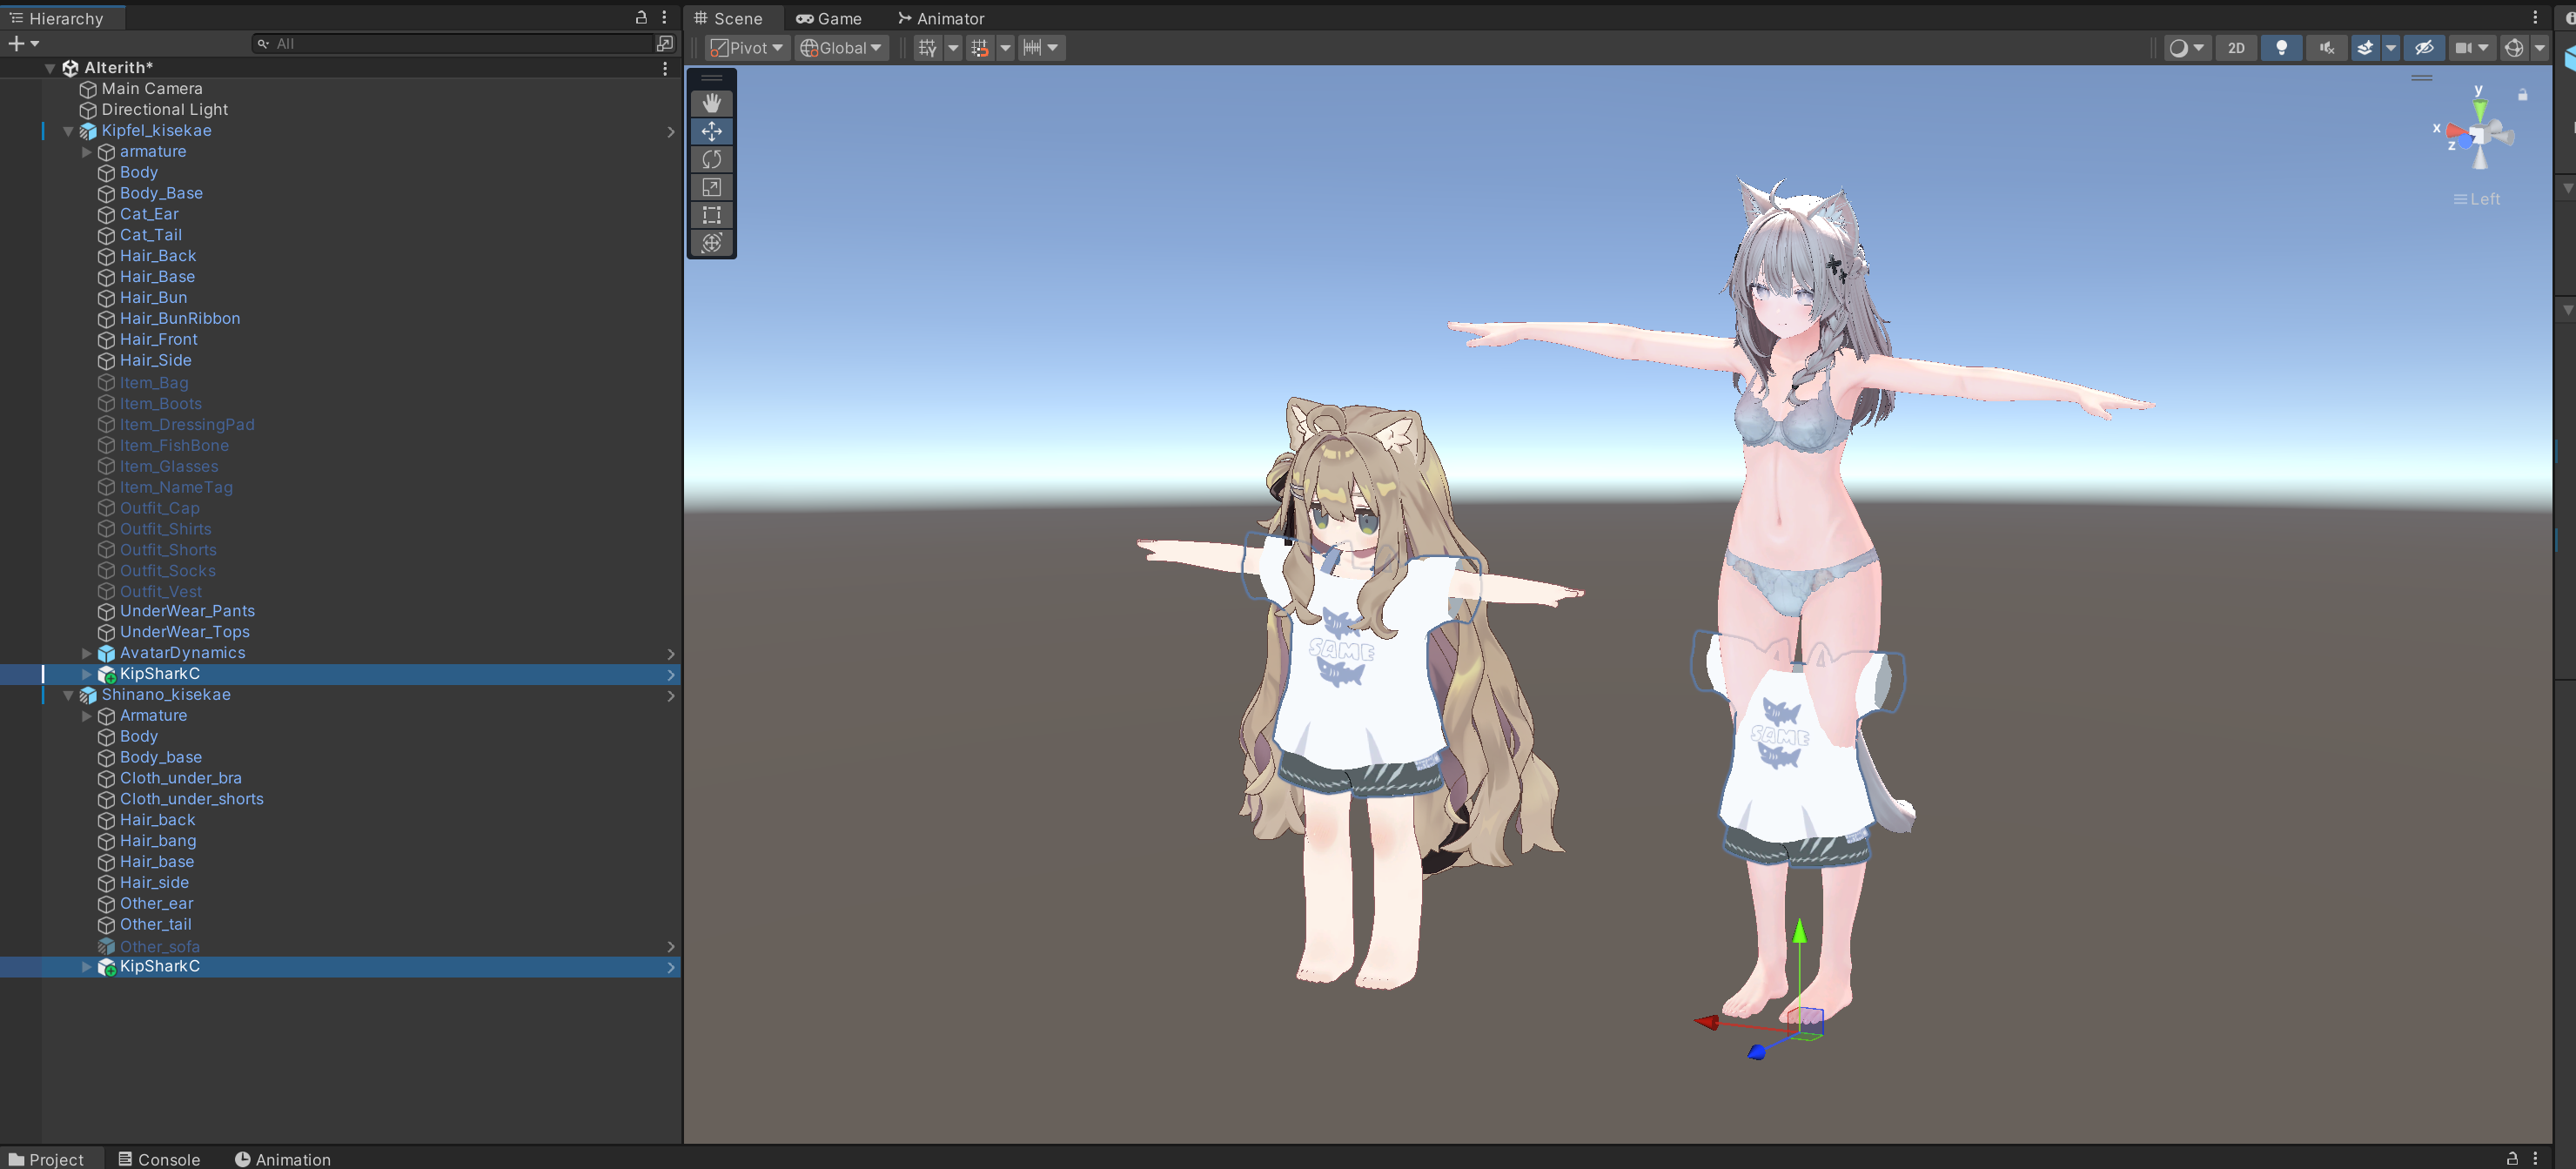Expand the lower KipSharkC under Shinano_kisekae
This screenshot has width=2576, height=1169.
(86, 966)
